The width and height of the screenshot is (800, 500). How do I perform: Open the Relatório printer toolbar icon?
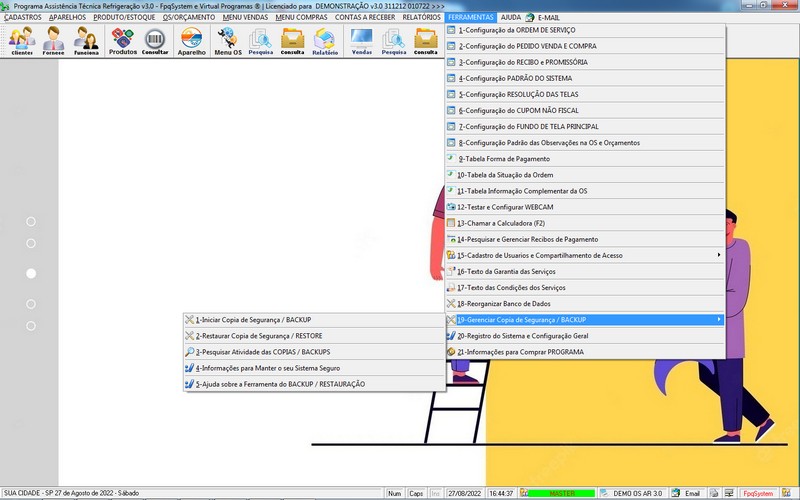(x=325, y=41)
